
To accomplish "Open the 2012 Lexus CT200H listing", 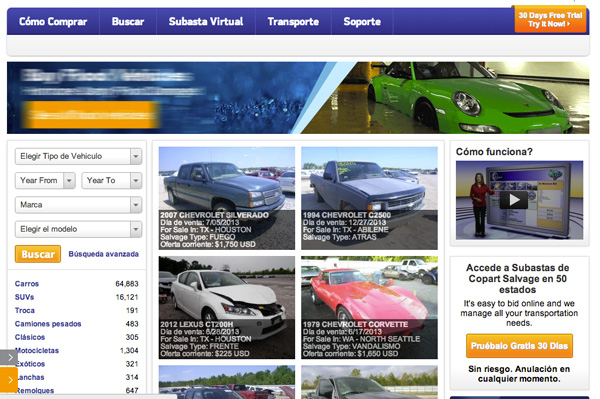I will coord(227,308).
